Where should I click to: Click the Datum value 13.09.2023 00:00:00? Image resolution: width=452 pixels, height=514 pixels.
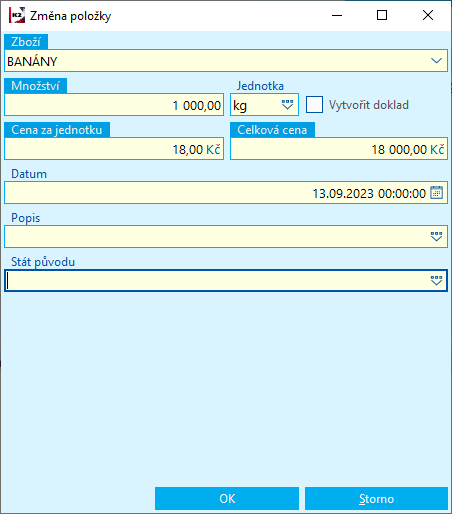(x=369, y=193)
